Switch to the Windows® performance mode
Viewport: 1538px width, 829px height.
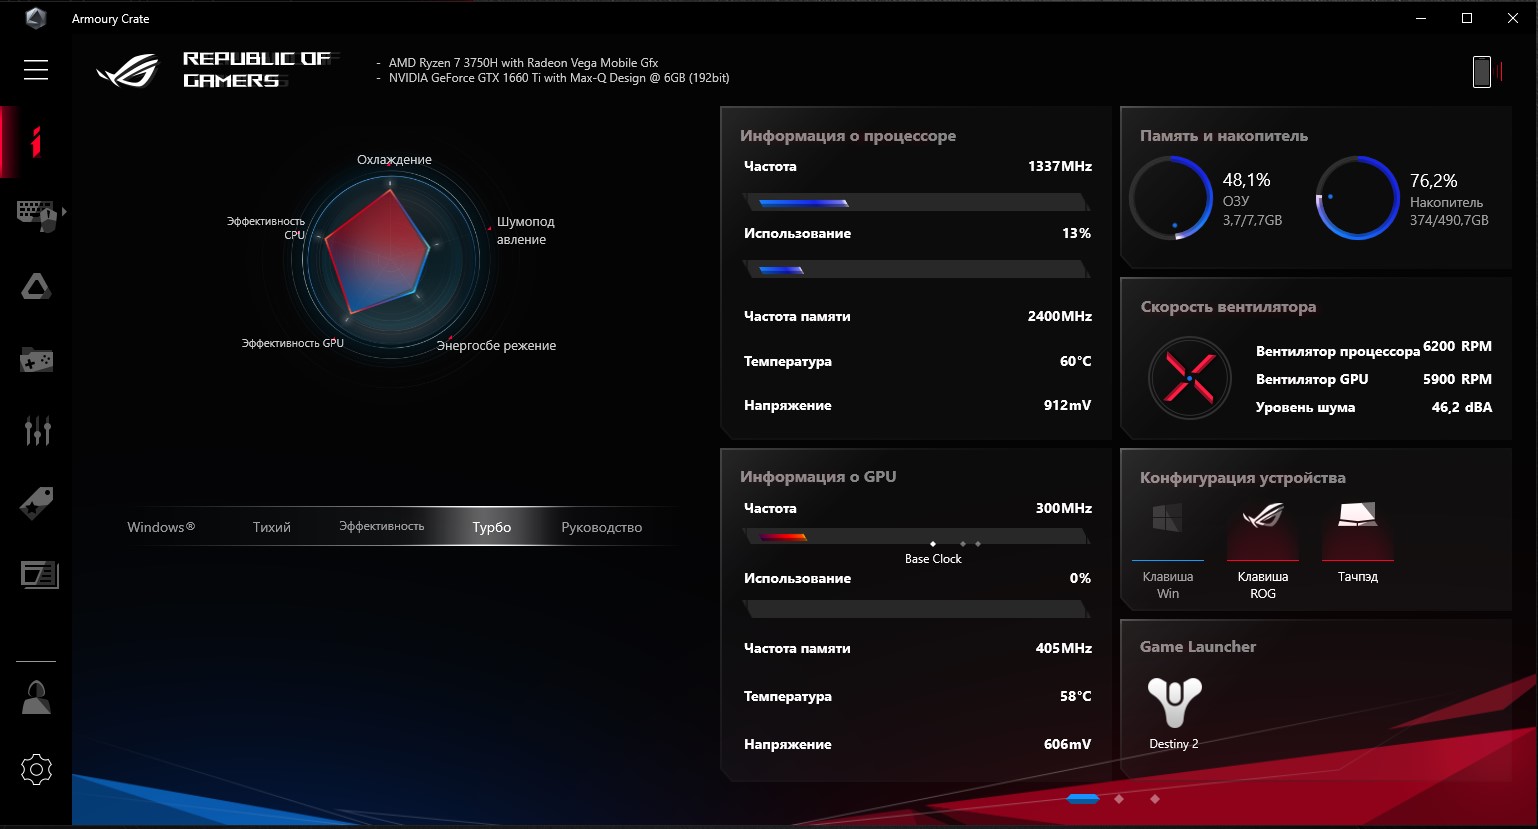161,527
